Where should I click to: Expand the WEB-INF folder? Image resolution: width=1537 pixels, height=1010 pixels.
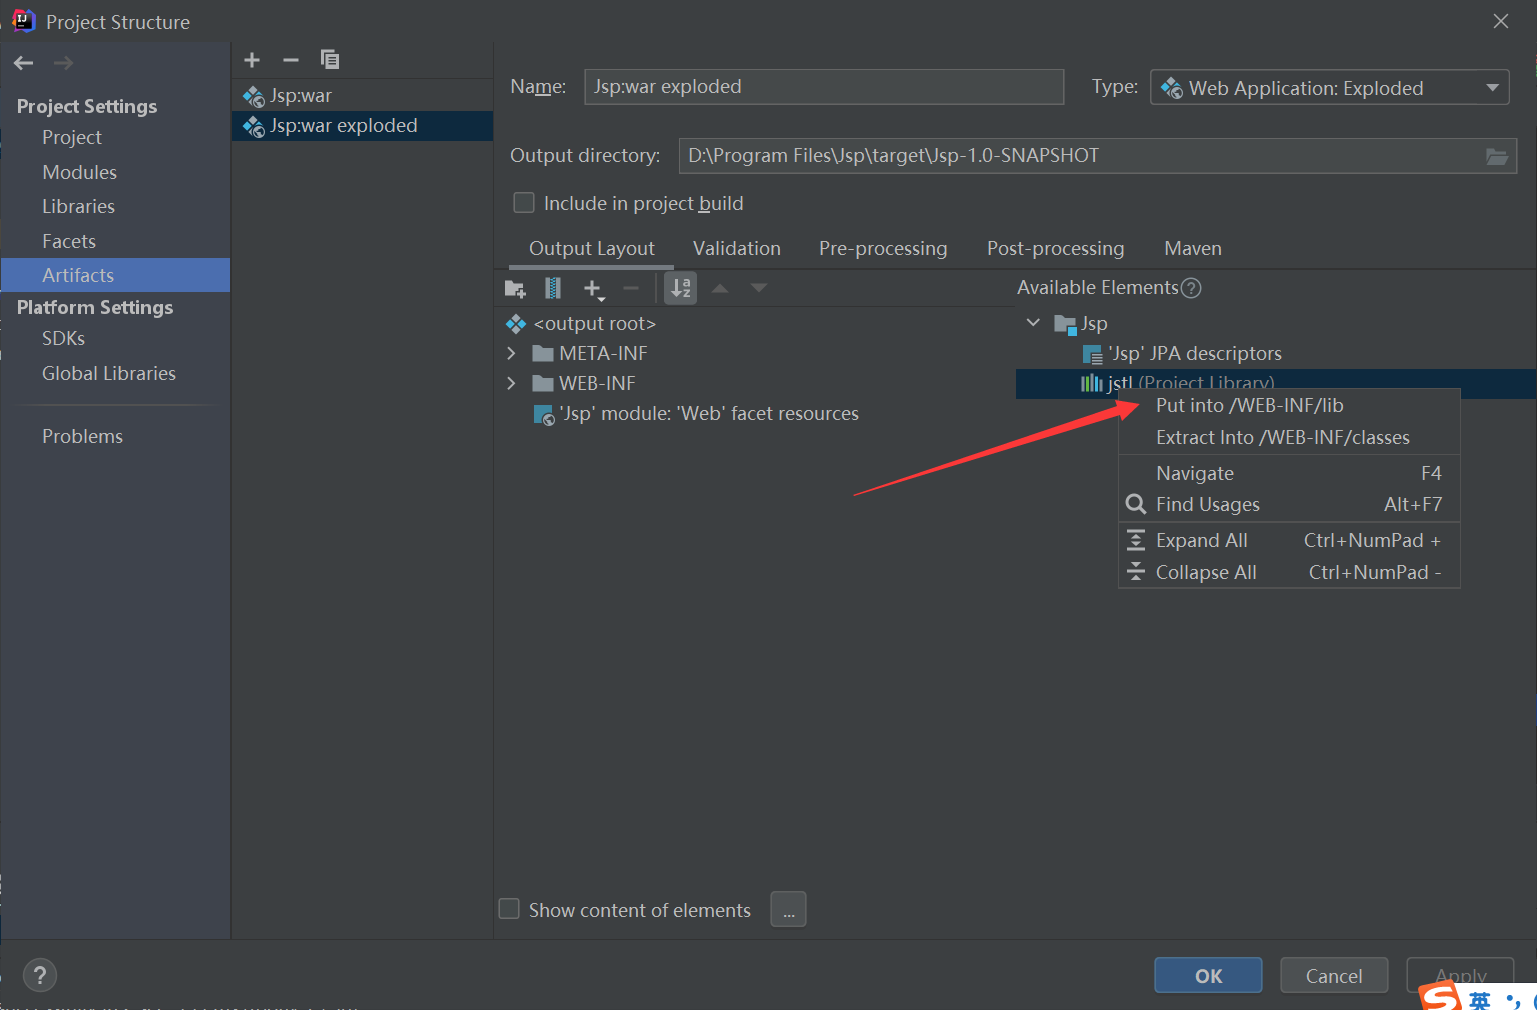512,384
